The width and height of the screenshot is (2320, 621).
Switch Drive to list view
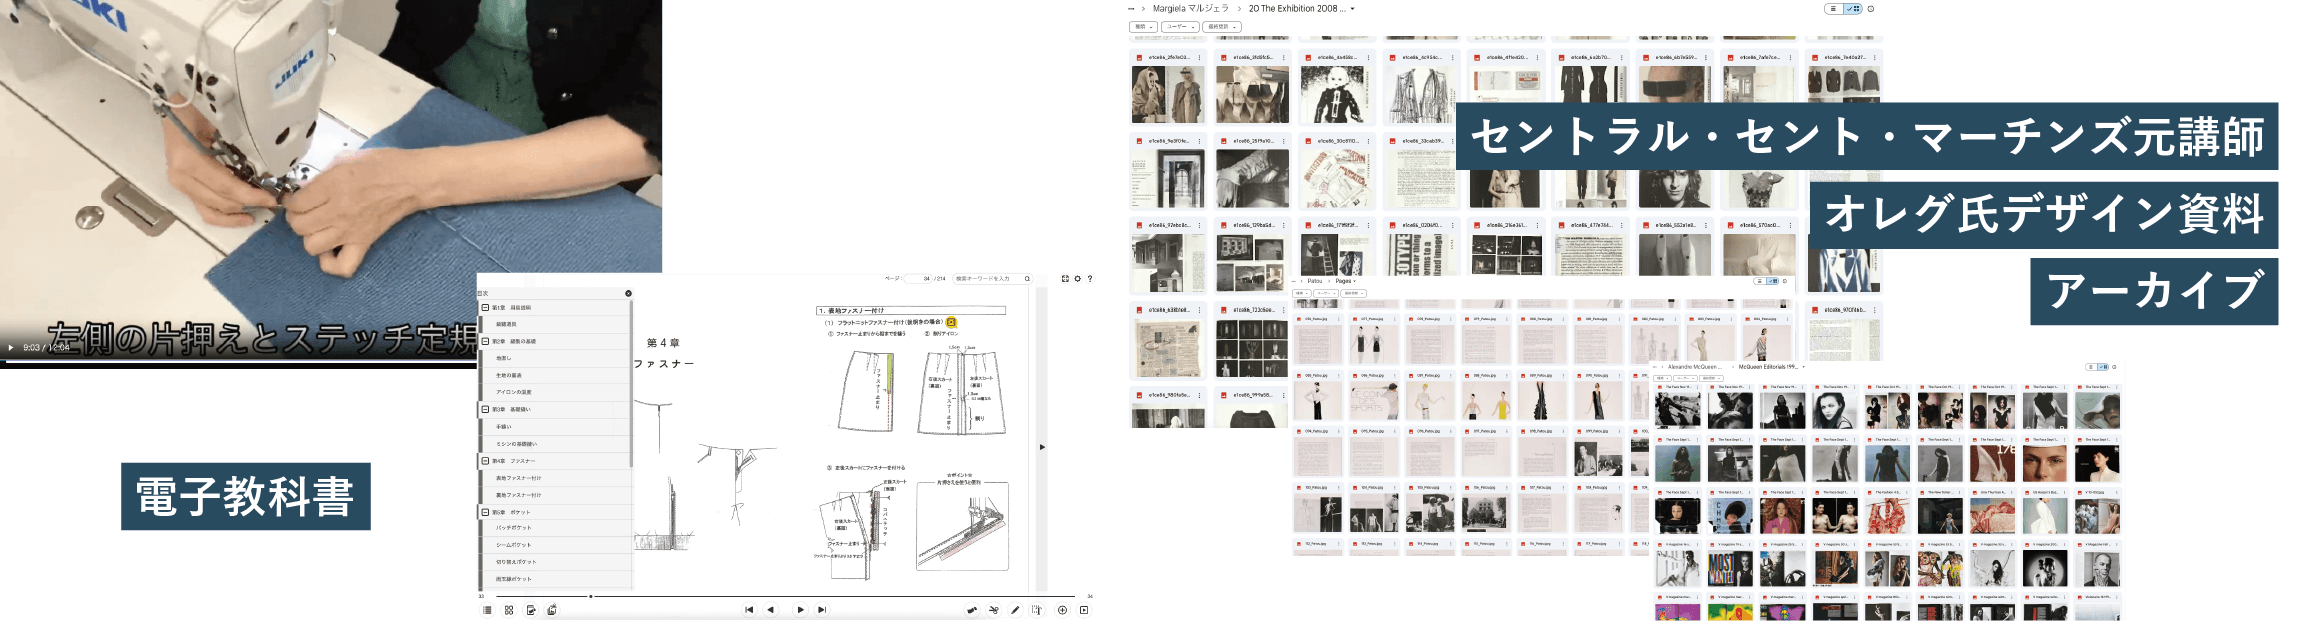pos(1832,9)
